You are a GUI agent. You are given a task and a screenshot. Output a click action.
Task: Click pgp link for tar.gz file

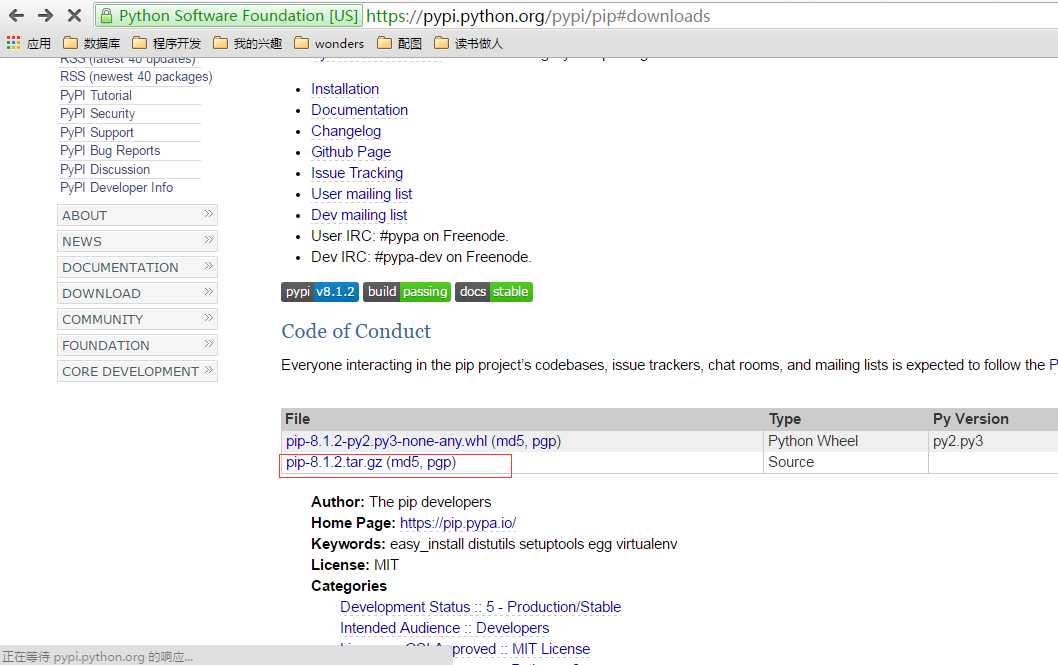(439, 463)
